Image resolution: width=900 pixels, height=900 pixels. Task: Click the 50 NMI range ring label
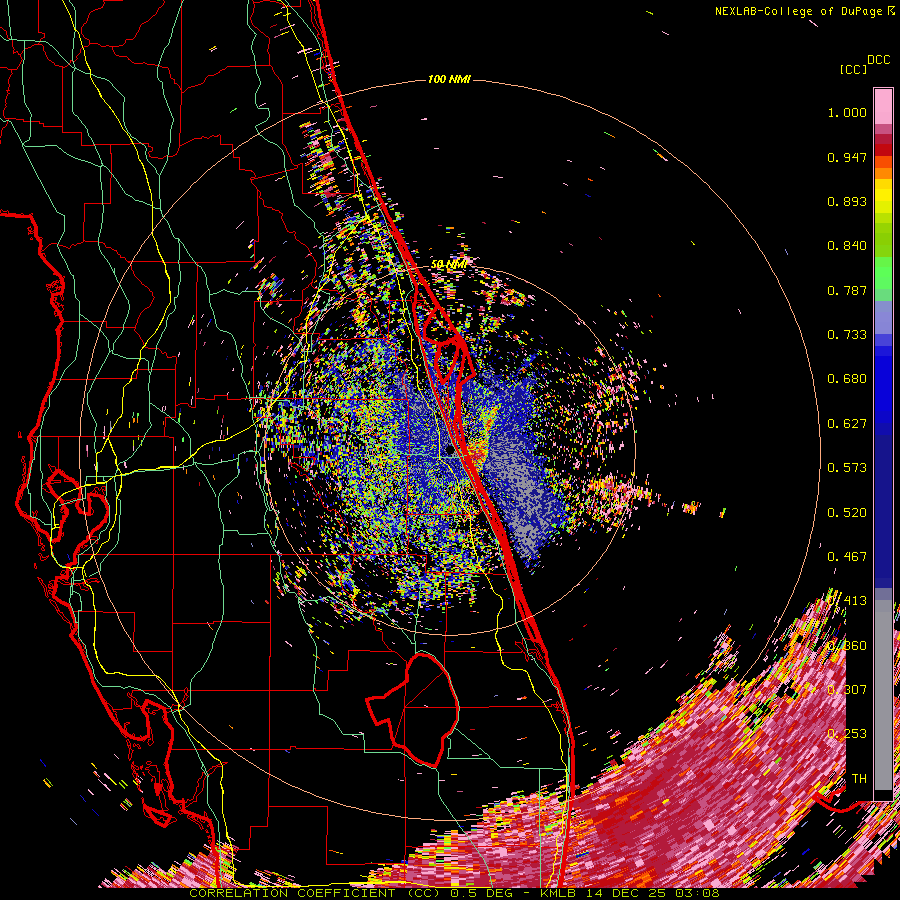tap(448, 264)
